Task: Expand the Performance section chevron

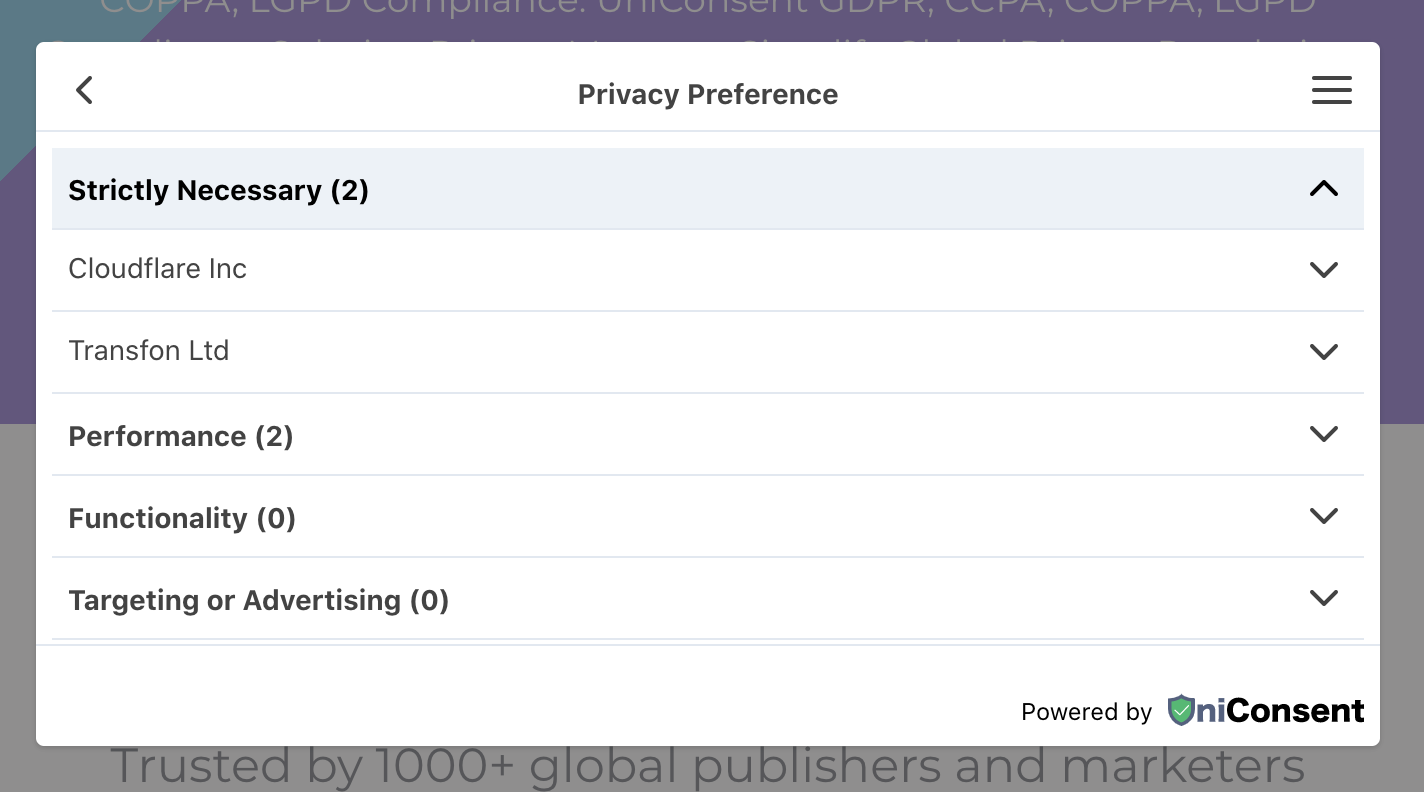Action: [1323, 434]
